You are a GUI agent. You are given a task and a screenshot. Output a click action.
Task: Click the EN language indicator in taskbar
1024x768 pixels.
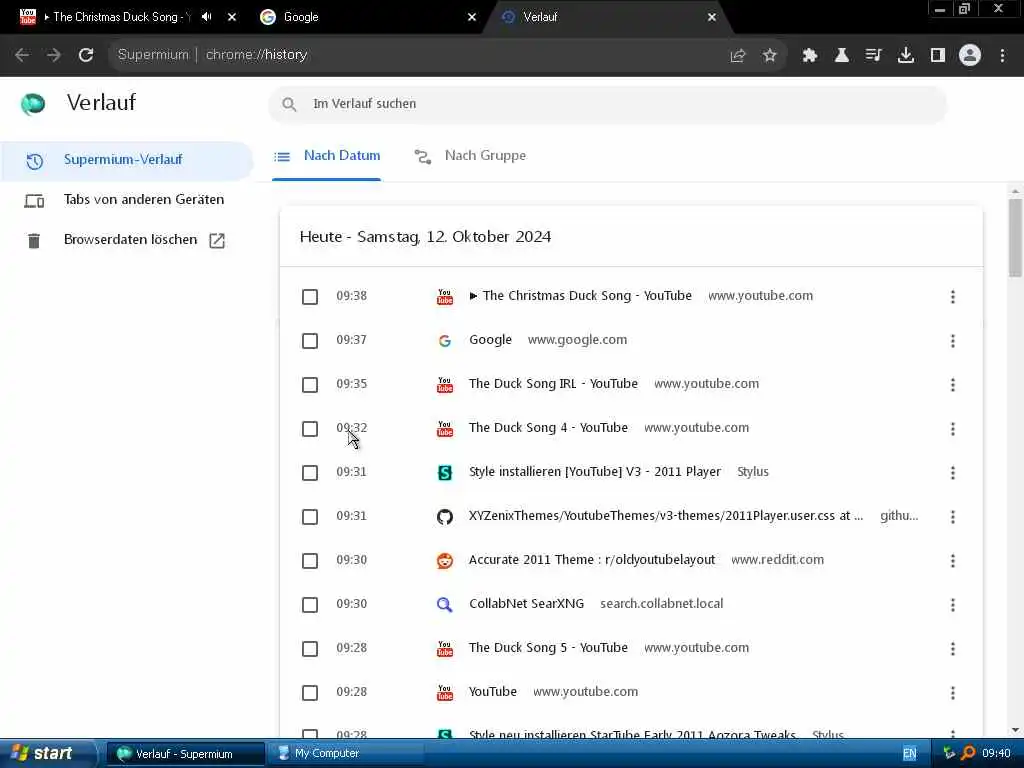pyautogui.click(x=909, y=754)
